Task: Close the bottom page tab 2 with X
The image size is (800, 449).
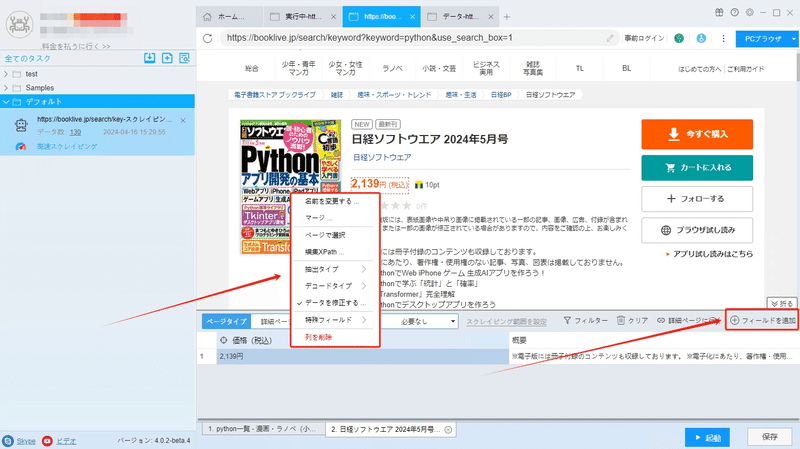Action: coord(448,430)
